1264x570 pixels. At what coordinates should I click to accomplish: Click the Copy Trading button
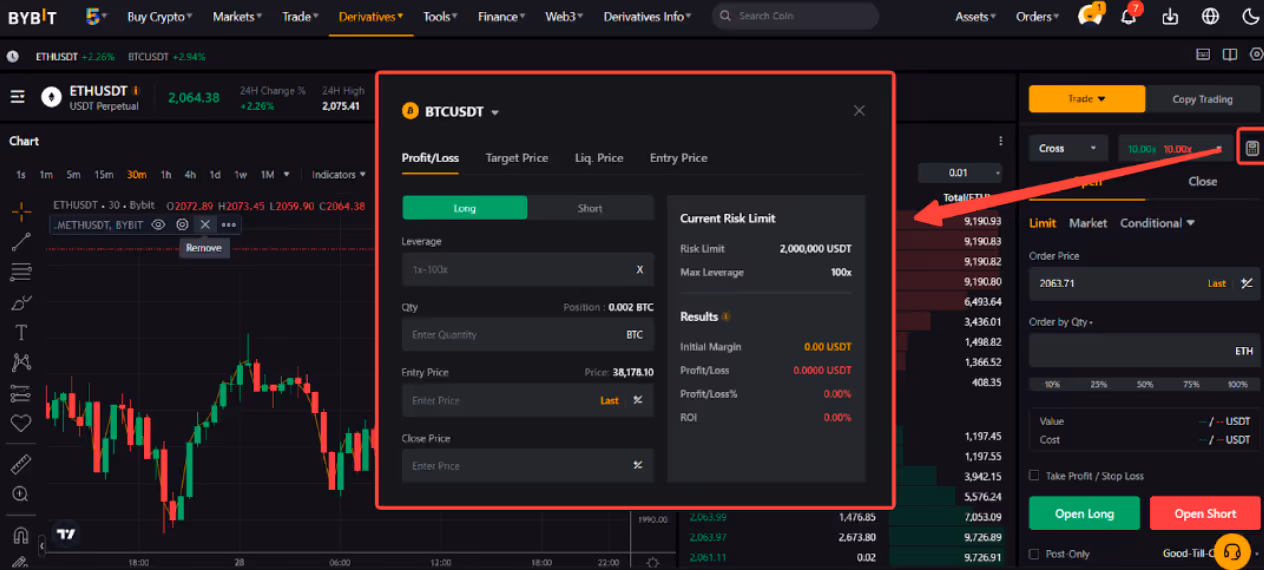point(1202,99)
